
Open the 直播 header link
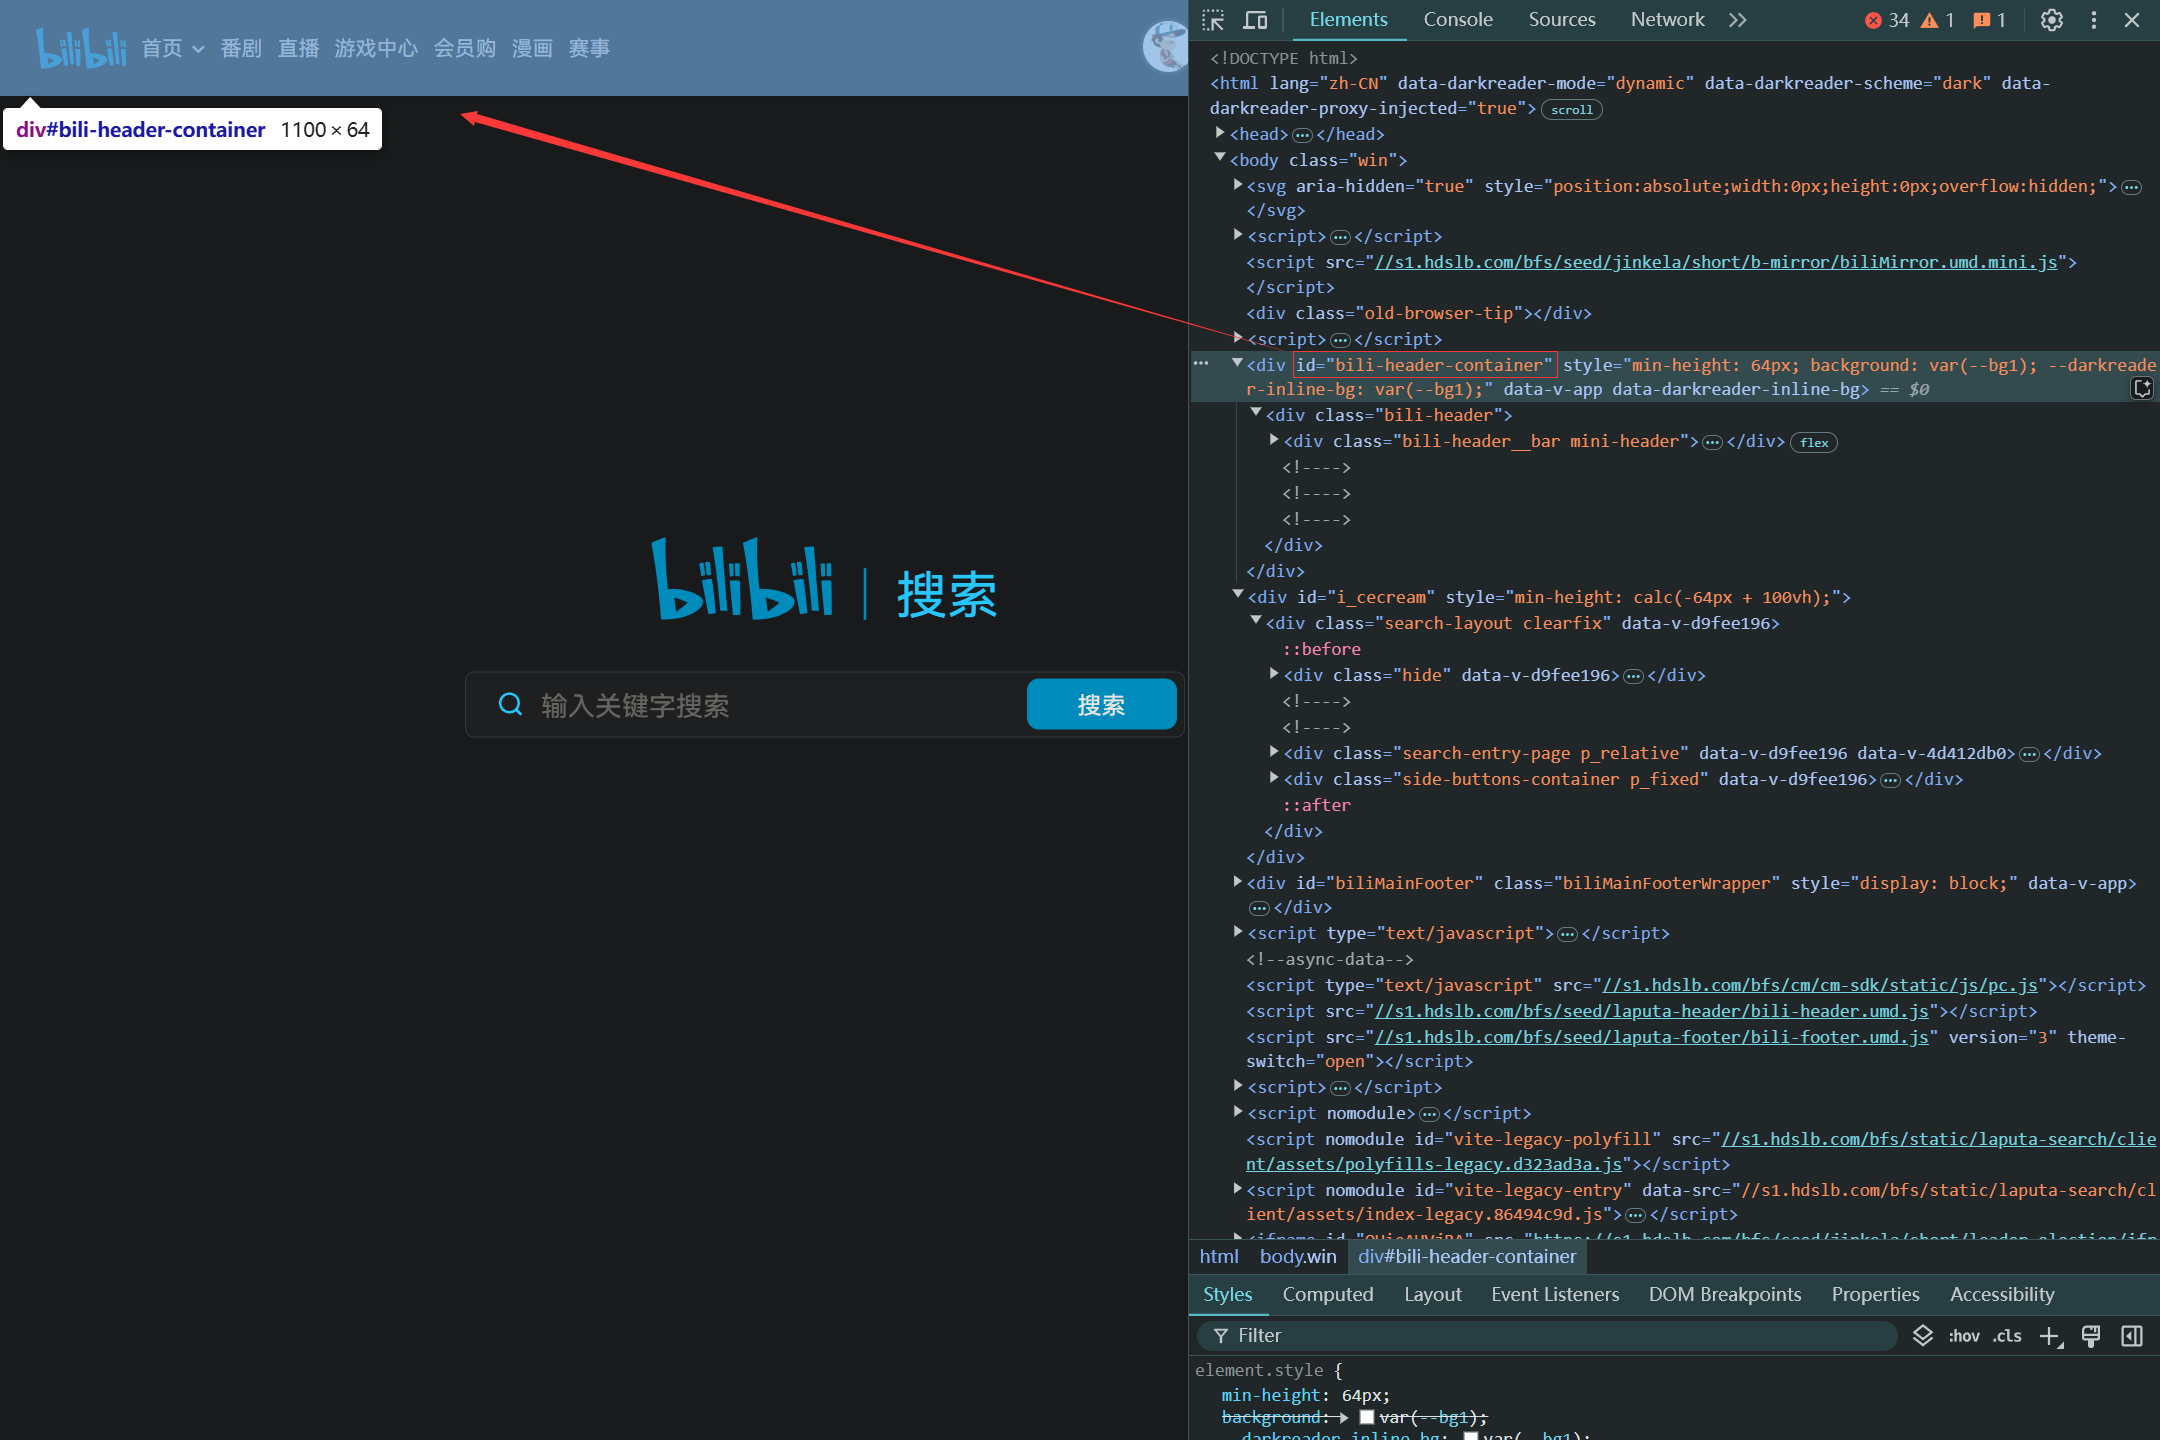[x=298, y=48]
